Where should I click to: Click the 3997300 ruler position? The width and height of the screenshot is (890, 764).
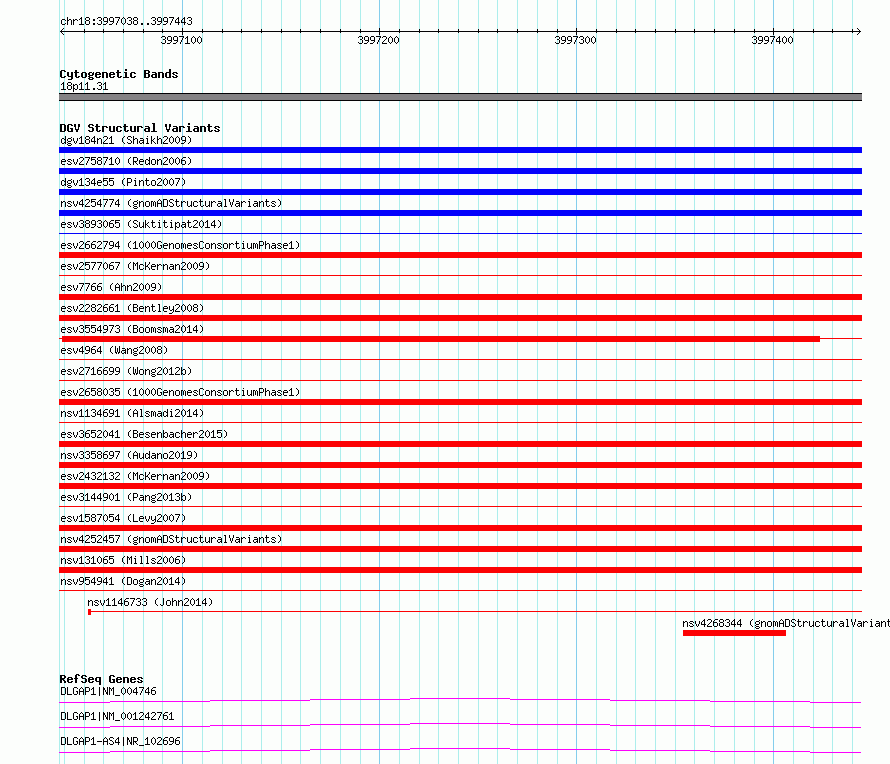point(576,40)
